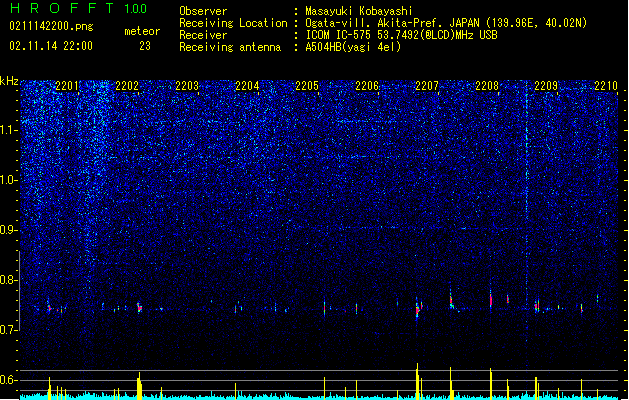This screenshot has height=400, width=629.
Task: Click the Observer label
Action: [x=203, y=11]
